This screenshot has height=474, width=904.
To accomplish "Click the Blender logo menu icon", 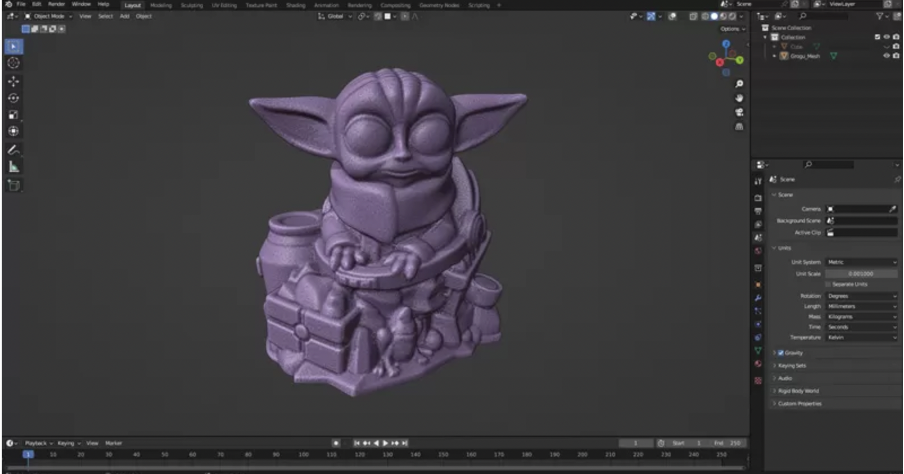I will click(x=8, y=4).
